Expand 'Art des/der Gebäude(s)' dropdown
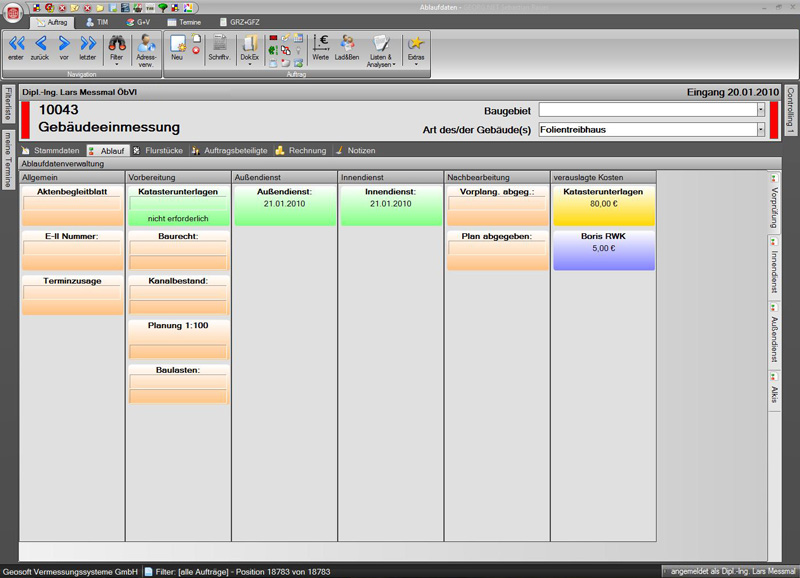 pos(760,129)
